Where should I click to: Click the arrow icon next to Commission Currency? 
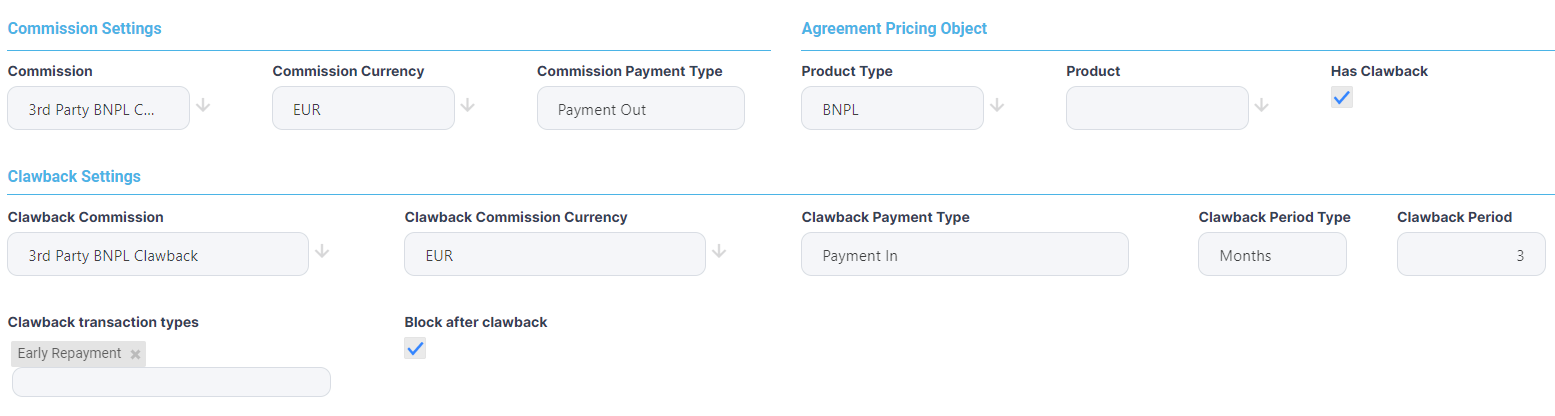coord(467,106)
